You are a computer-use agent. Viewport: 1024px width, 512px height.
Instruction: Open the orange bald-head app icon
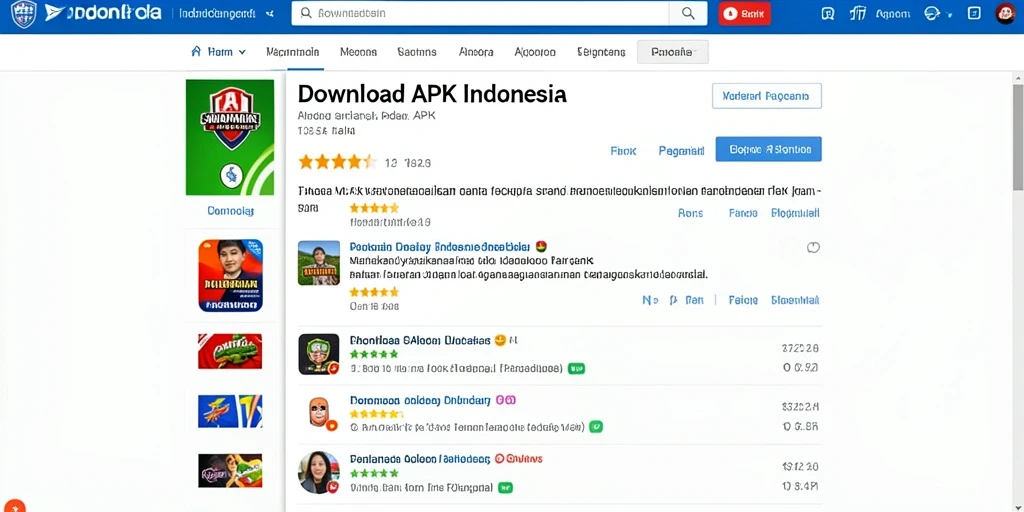(x=319, y=413)
